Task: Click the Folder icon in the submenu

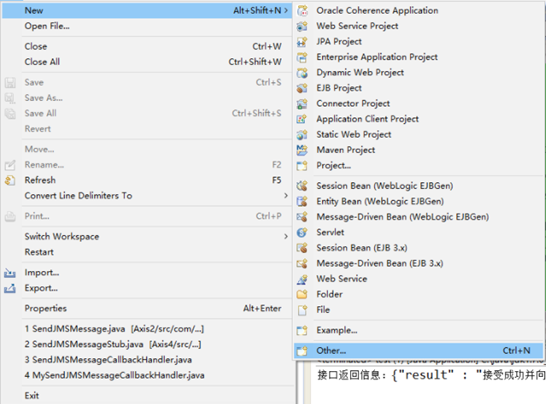Action: [302, 295]
